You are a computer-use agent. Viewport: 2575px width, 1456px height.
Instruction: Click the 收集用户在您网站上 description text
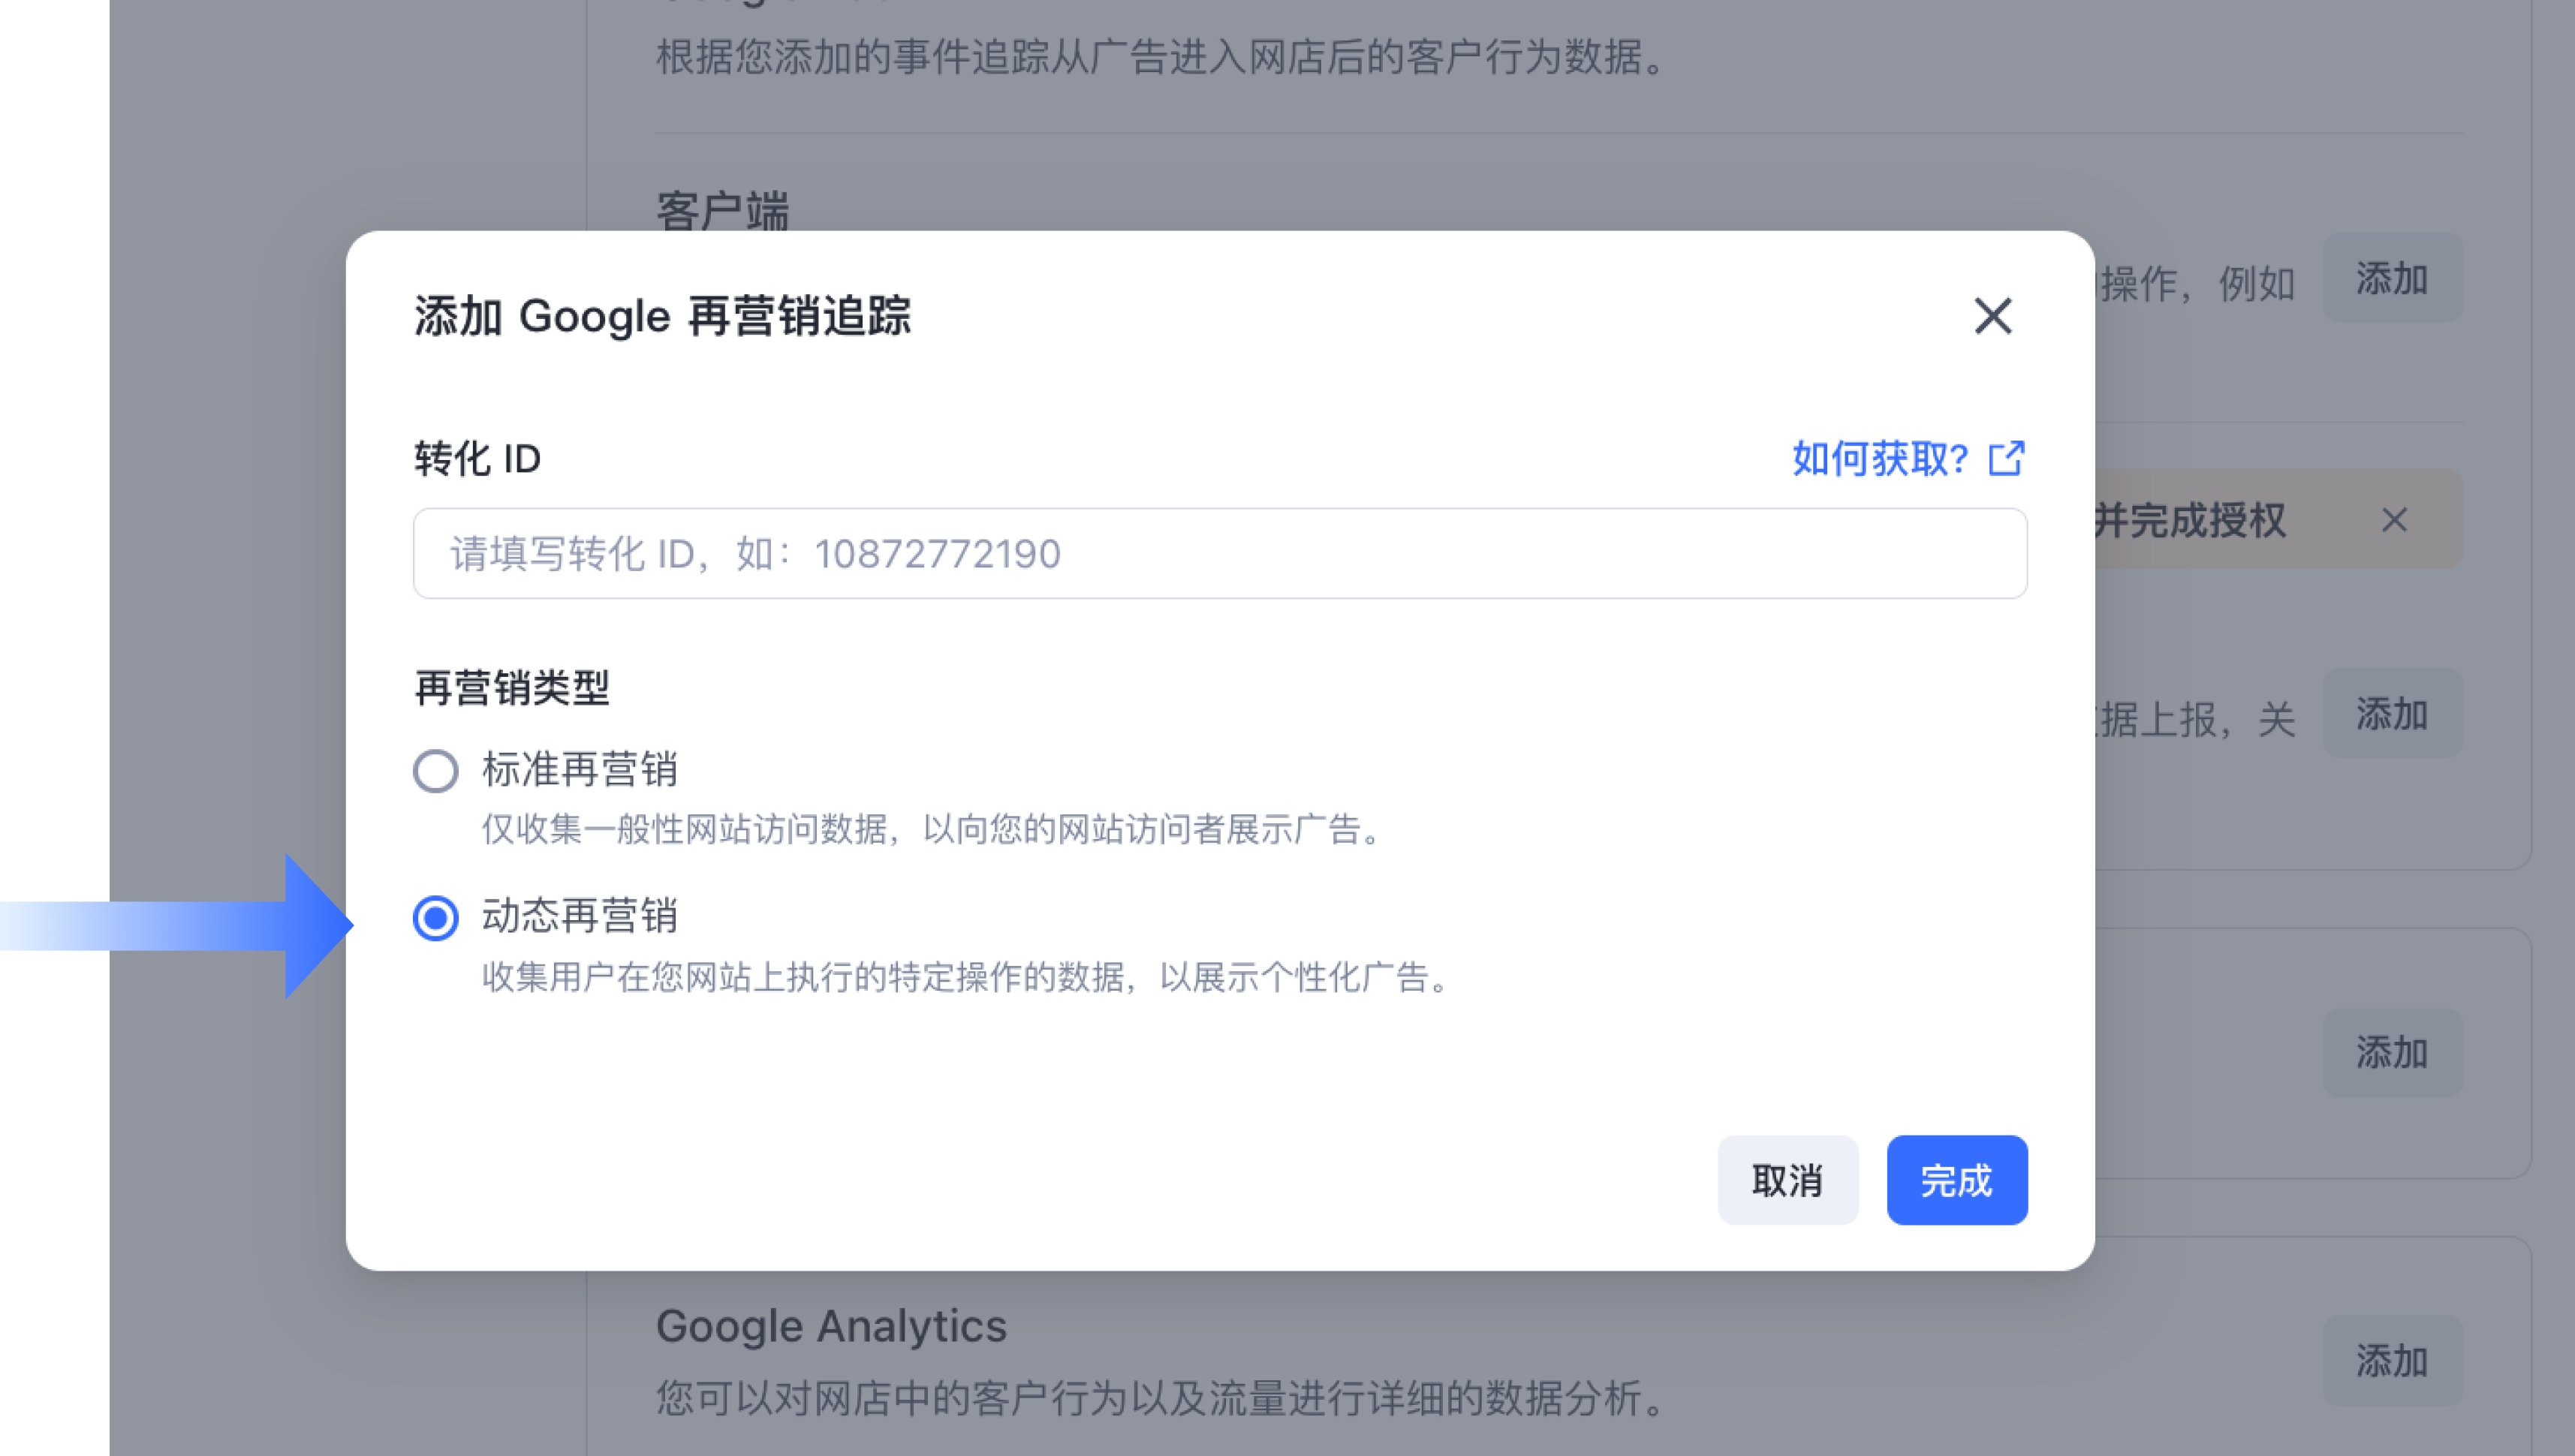[x=966, y=977]
